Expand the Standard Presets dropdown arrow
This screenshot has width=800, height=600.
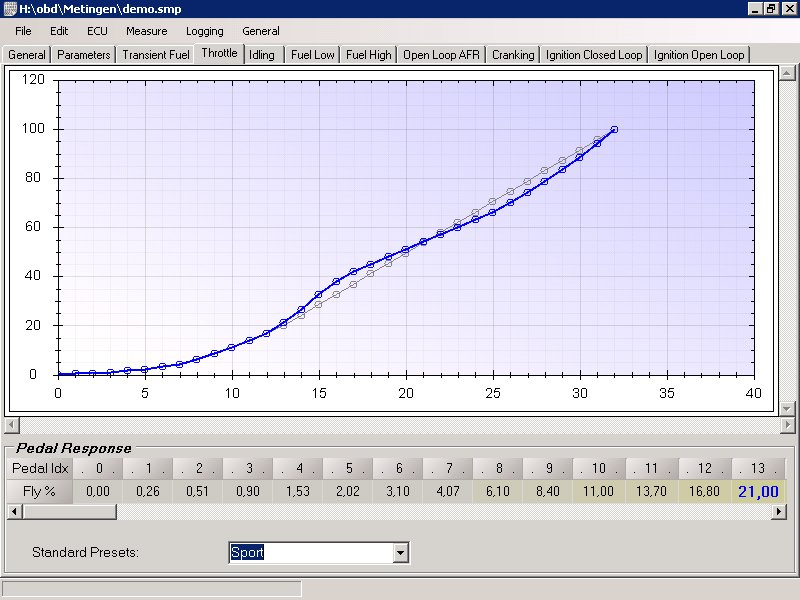(401, 553)
